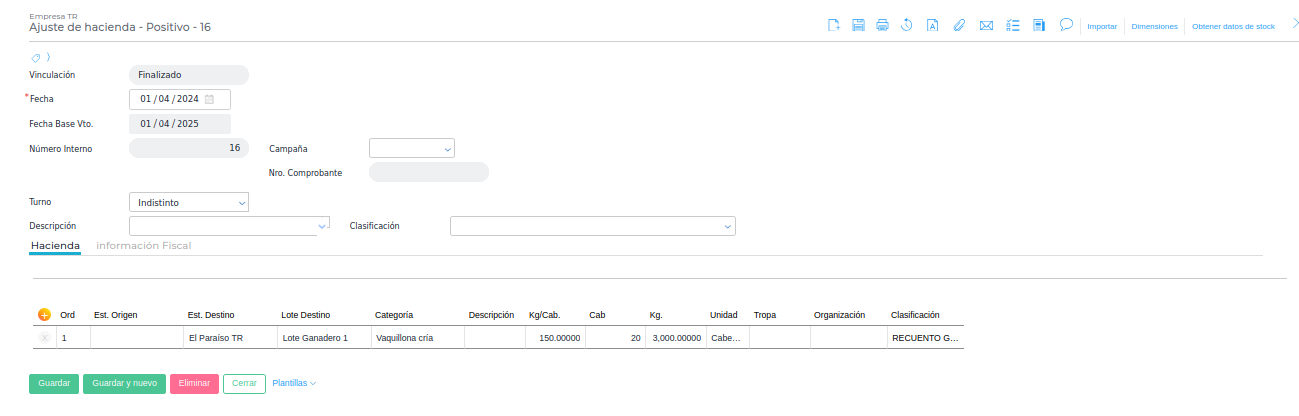Click the envelope email icon

(986, 26)
